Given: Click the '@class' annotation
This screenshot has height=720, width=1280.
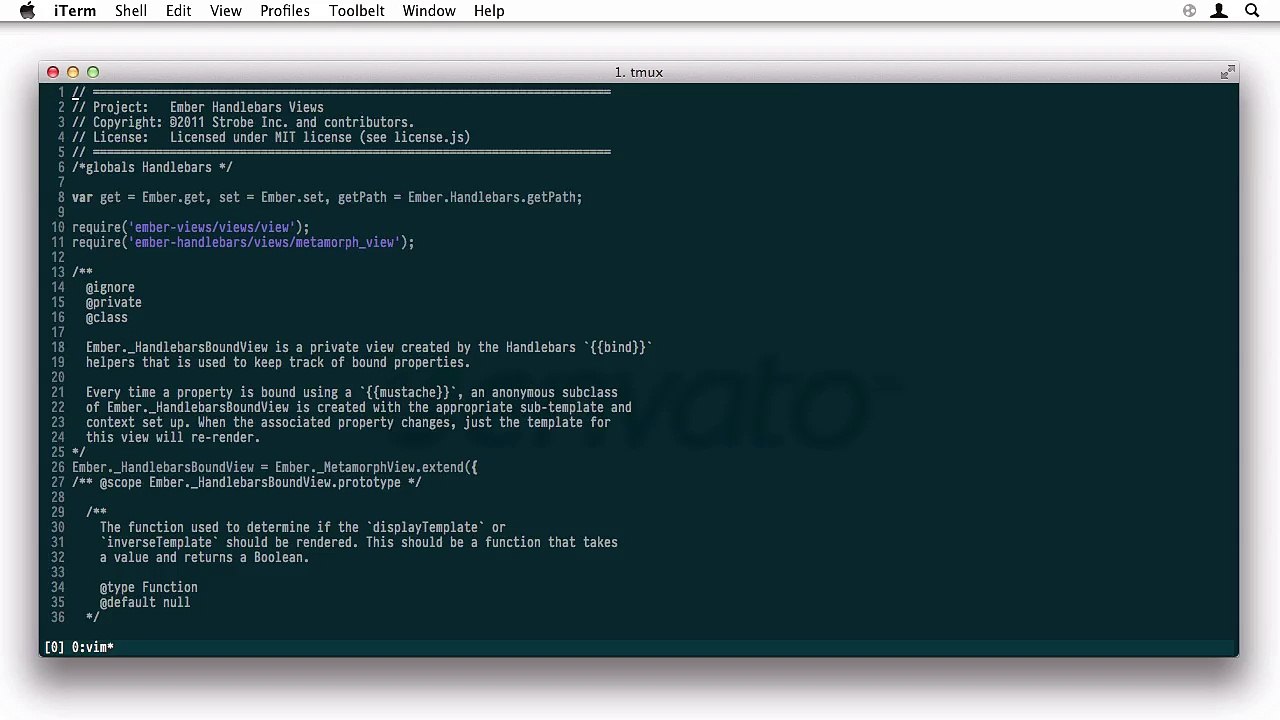Looking at the screenshot, I should pyautogui.click(x=107, y=317).
